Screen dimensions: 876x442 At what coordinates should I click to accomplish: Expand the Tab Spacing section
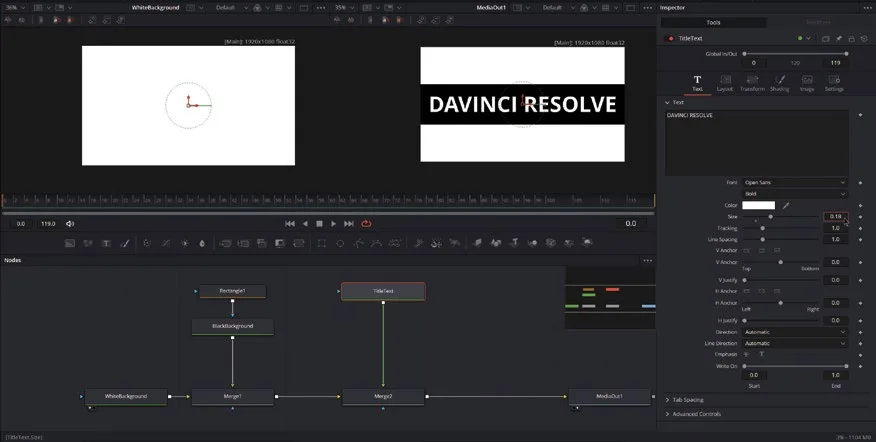pyautogui.click(x=667, y=400)
